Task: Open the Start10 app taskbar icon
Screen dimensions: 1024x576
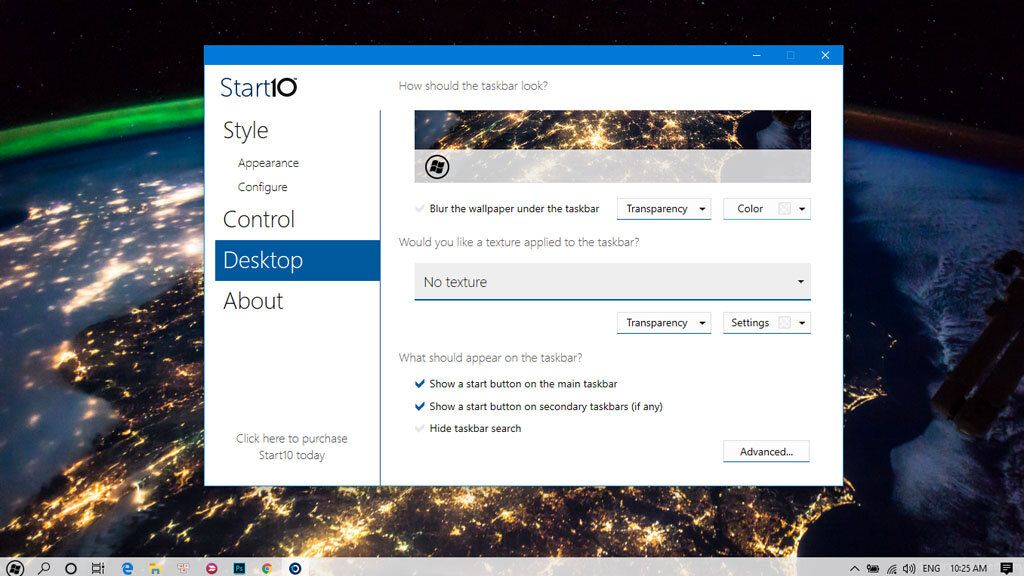Action: click(x=295, y=568)
